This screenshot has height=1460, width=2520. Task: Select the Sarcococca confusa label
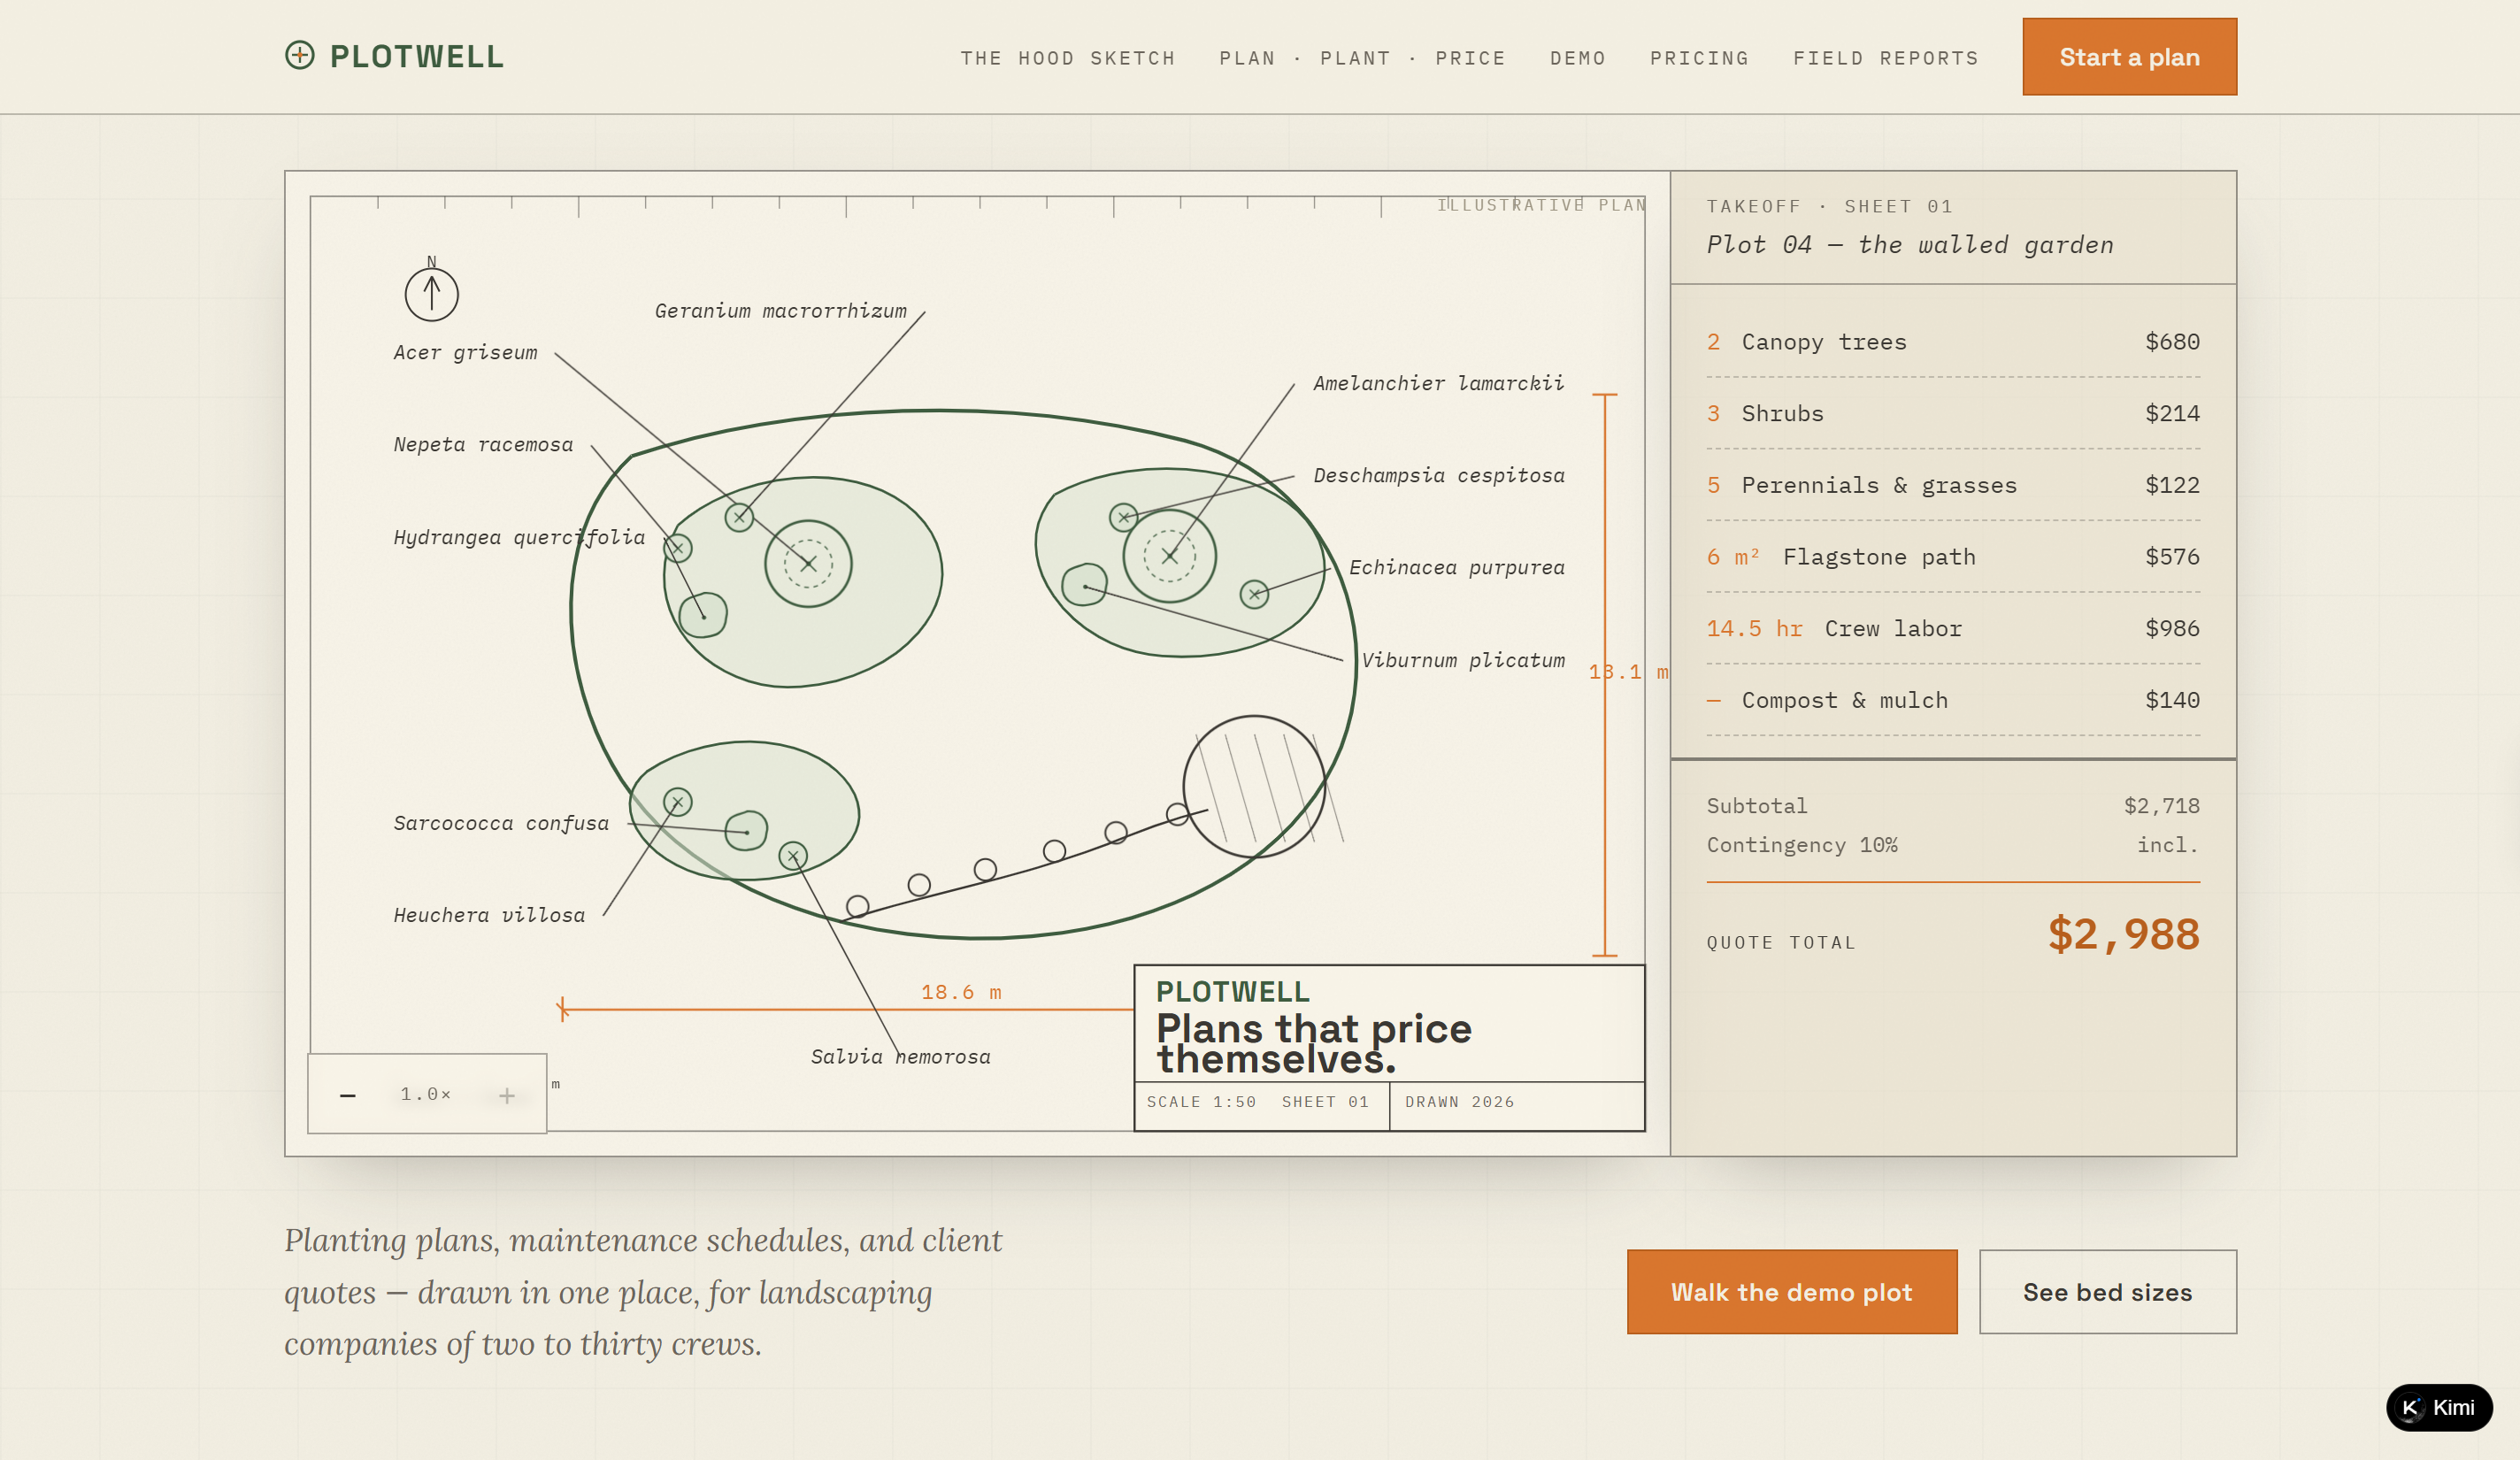501,823
